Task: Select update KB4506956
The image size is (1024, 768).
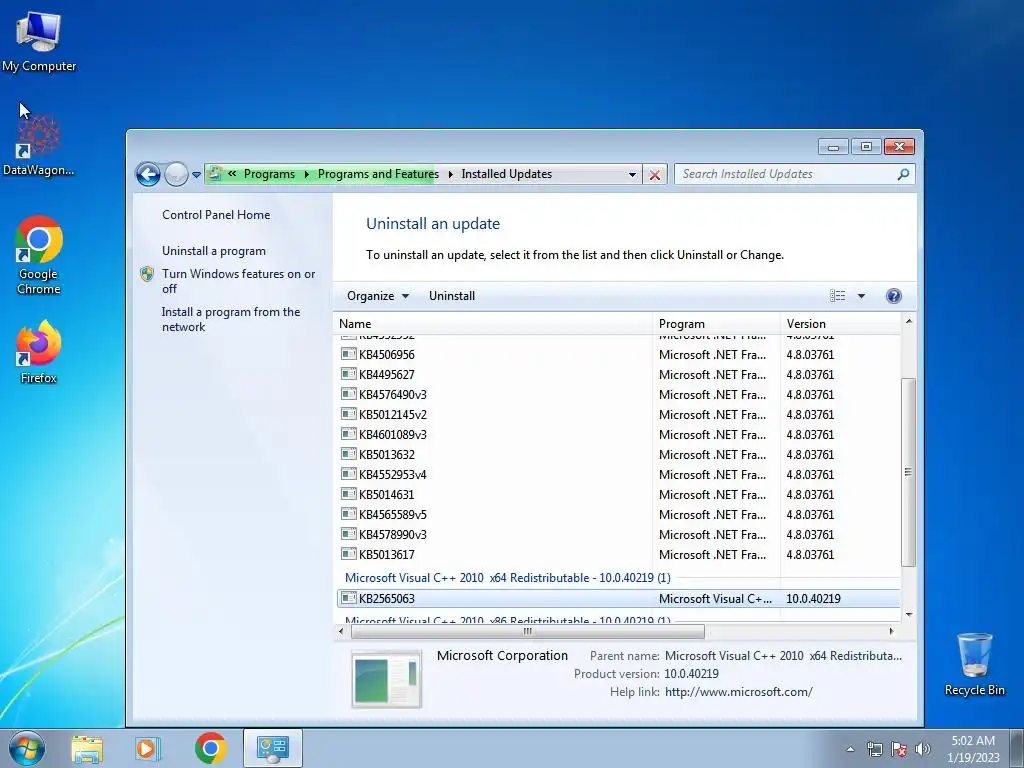Action: (x=618, y=355)
